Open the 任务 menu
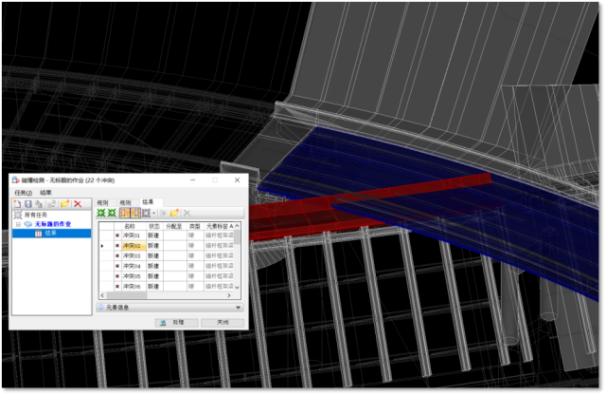606x395 pixels. (23, 192)
